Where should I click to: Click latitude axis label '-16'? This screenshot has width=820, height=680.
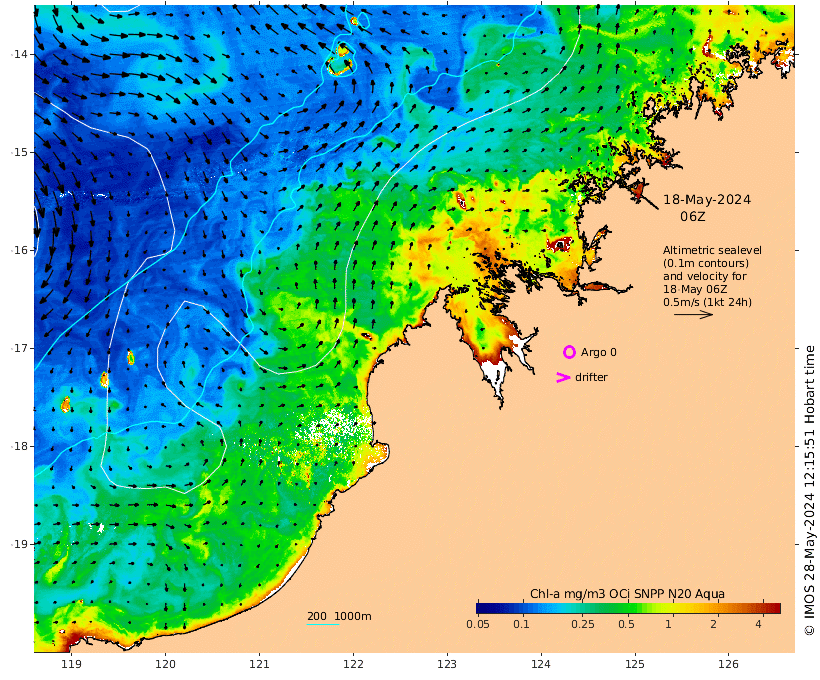point(19,250)
